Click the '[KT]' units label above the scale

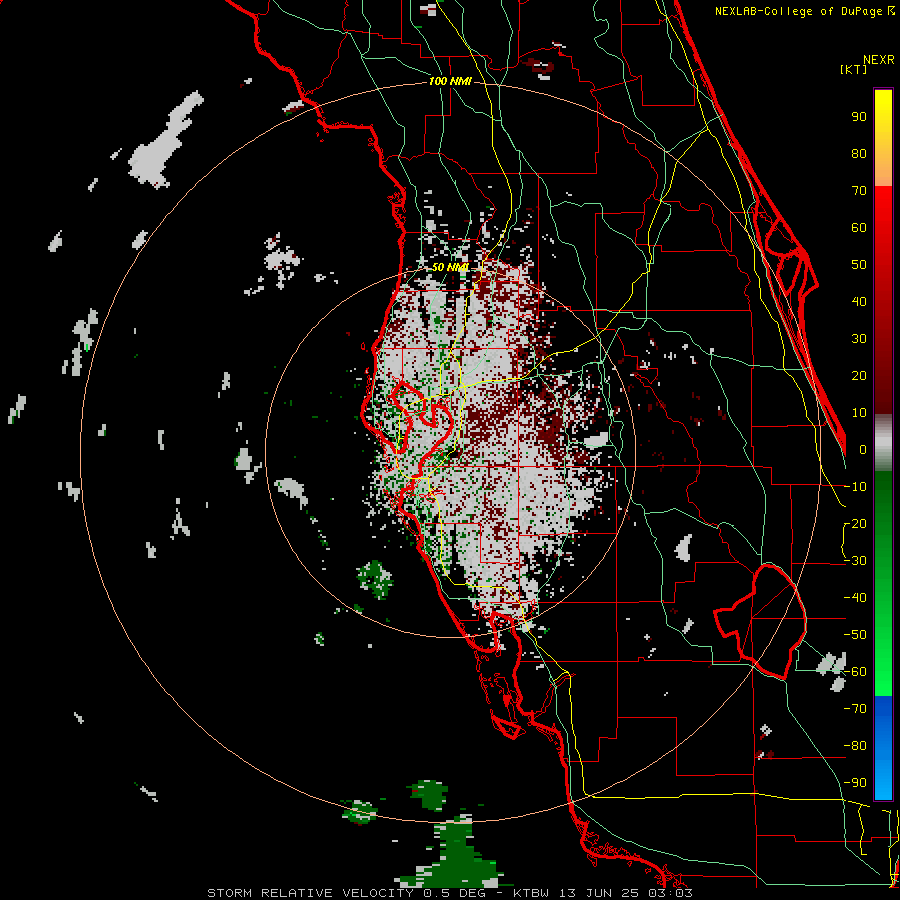(853, 69)
